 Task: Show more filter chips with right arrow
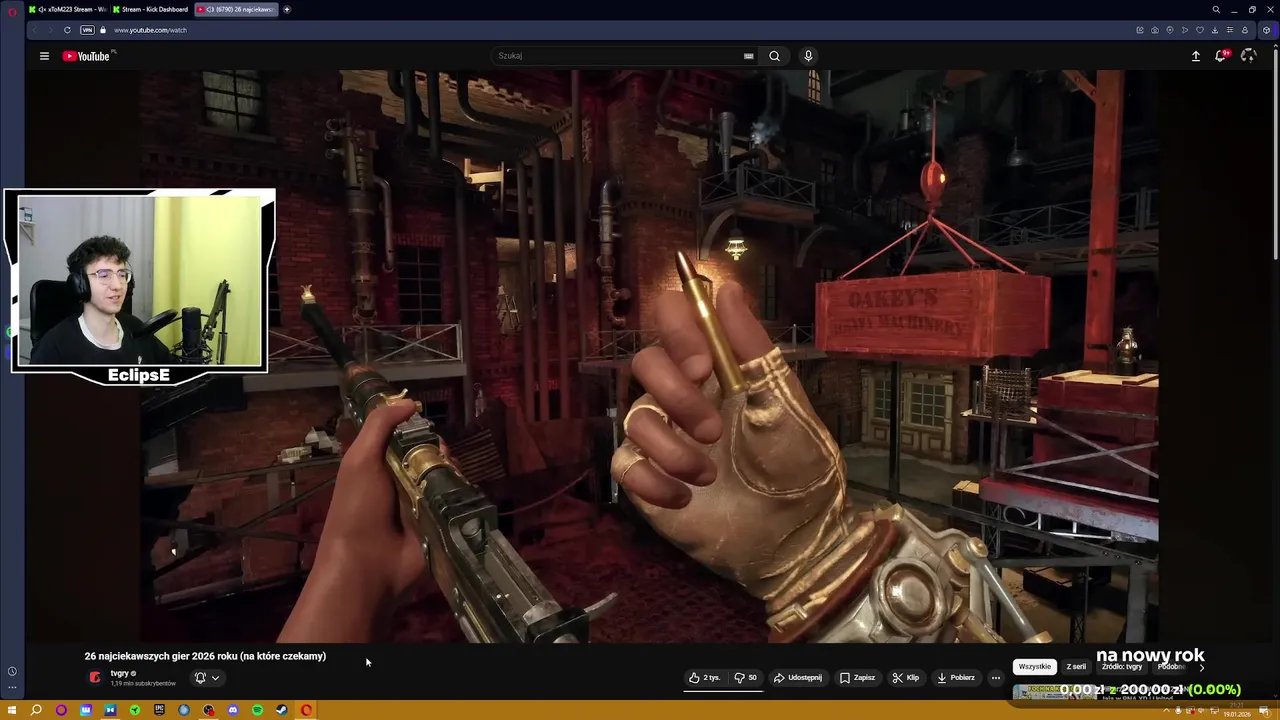pyautogui.click(x=1201, y=667)
